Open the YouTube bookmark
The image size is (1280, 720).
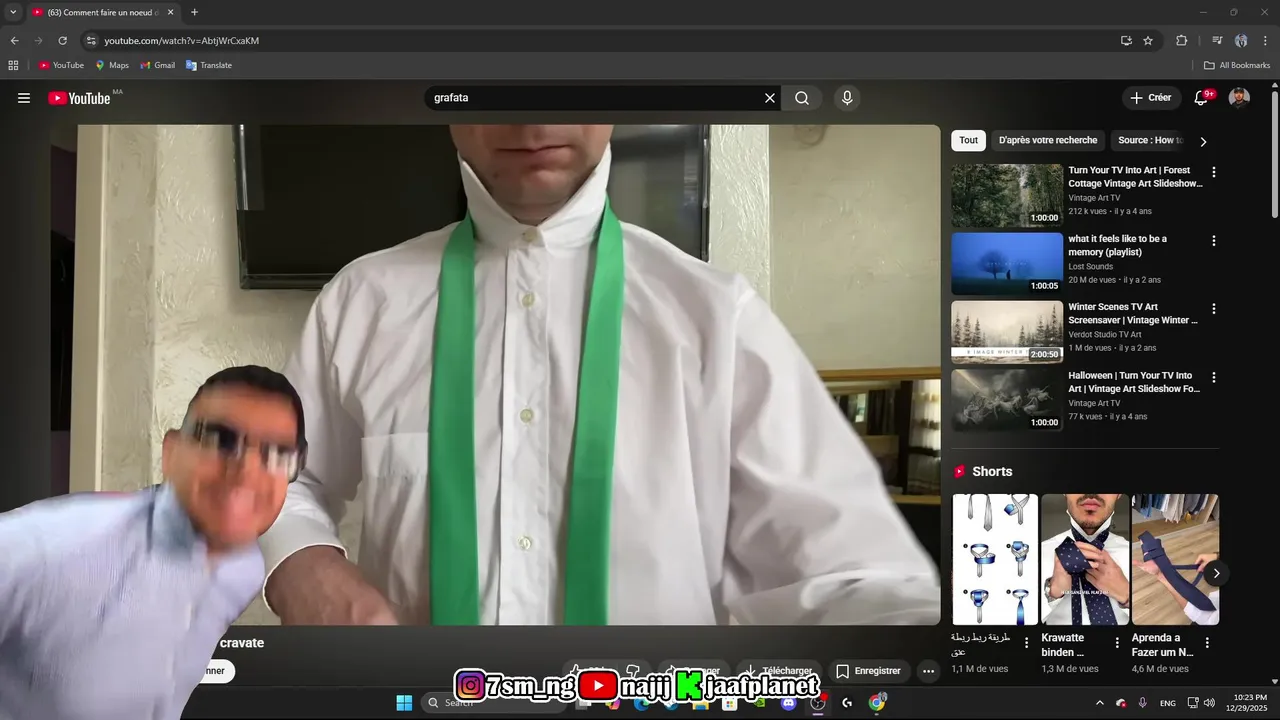(61, 65)
